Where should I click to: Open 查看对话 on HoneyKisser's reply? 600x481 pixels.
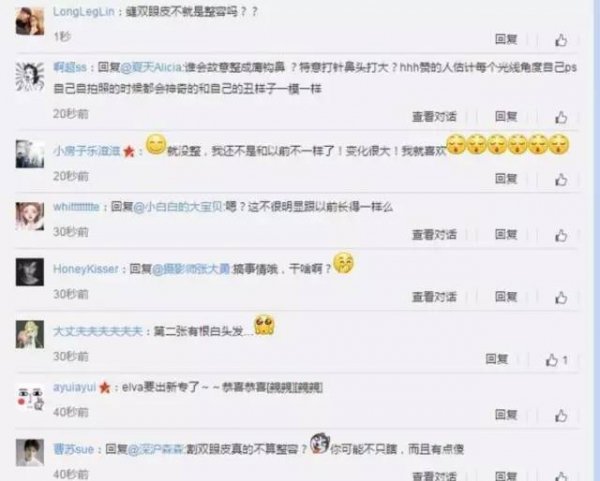click(434, 297)
